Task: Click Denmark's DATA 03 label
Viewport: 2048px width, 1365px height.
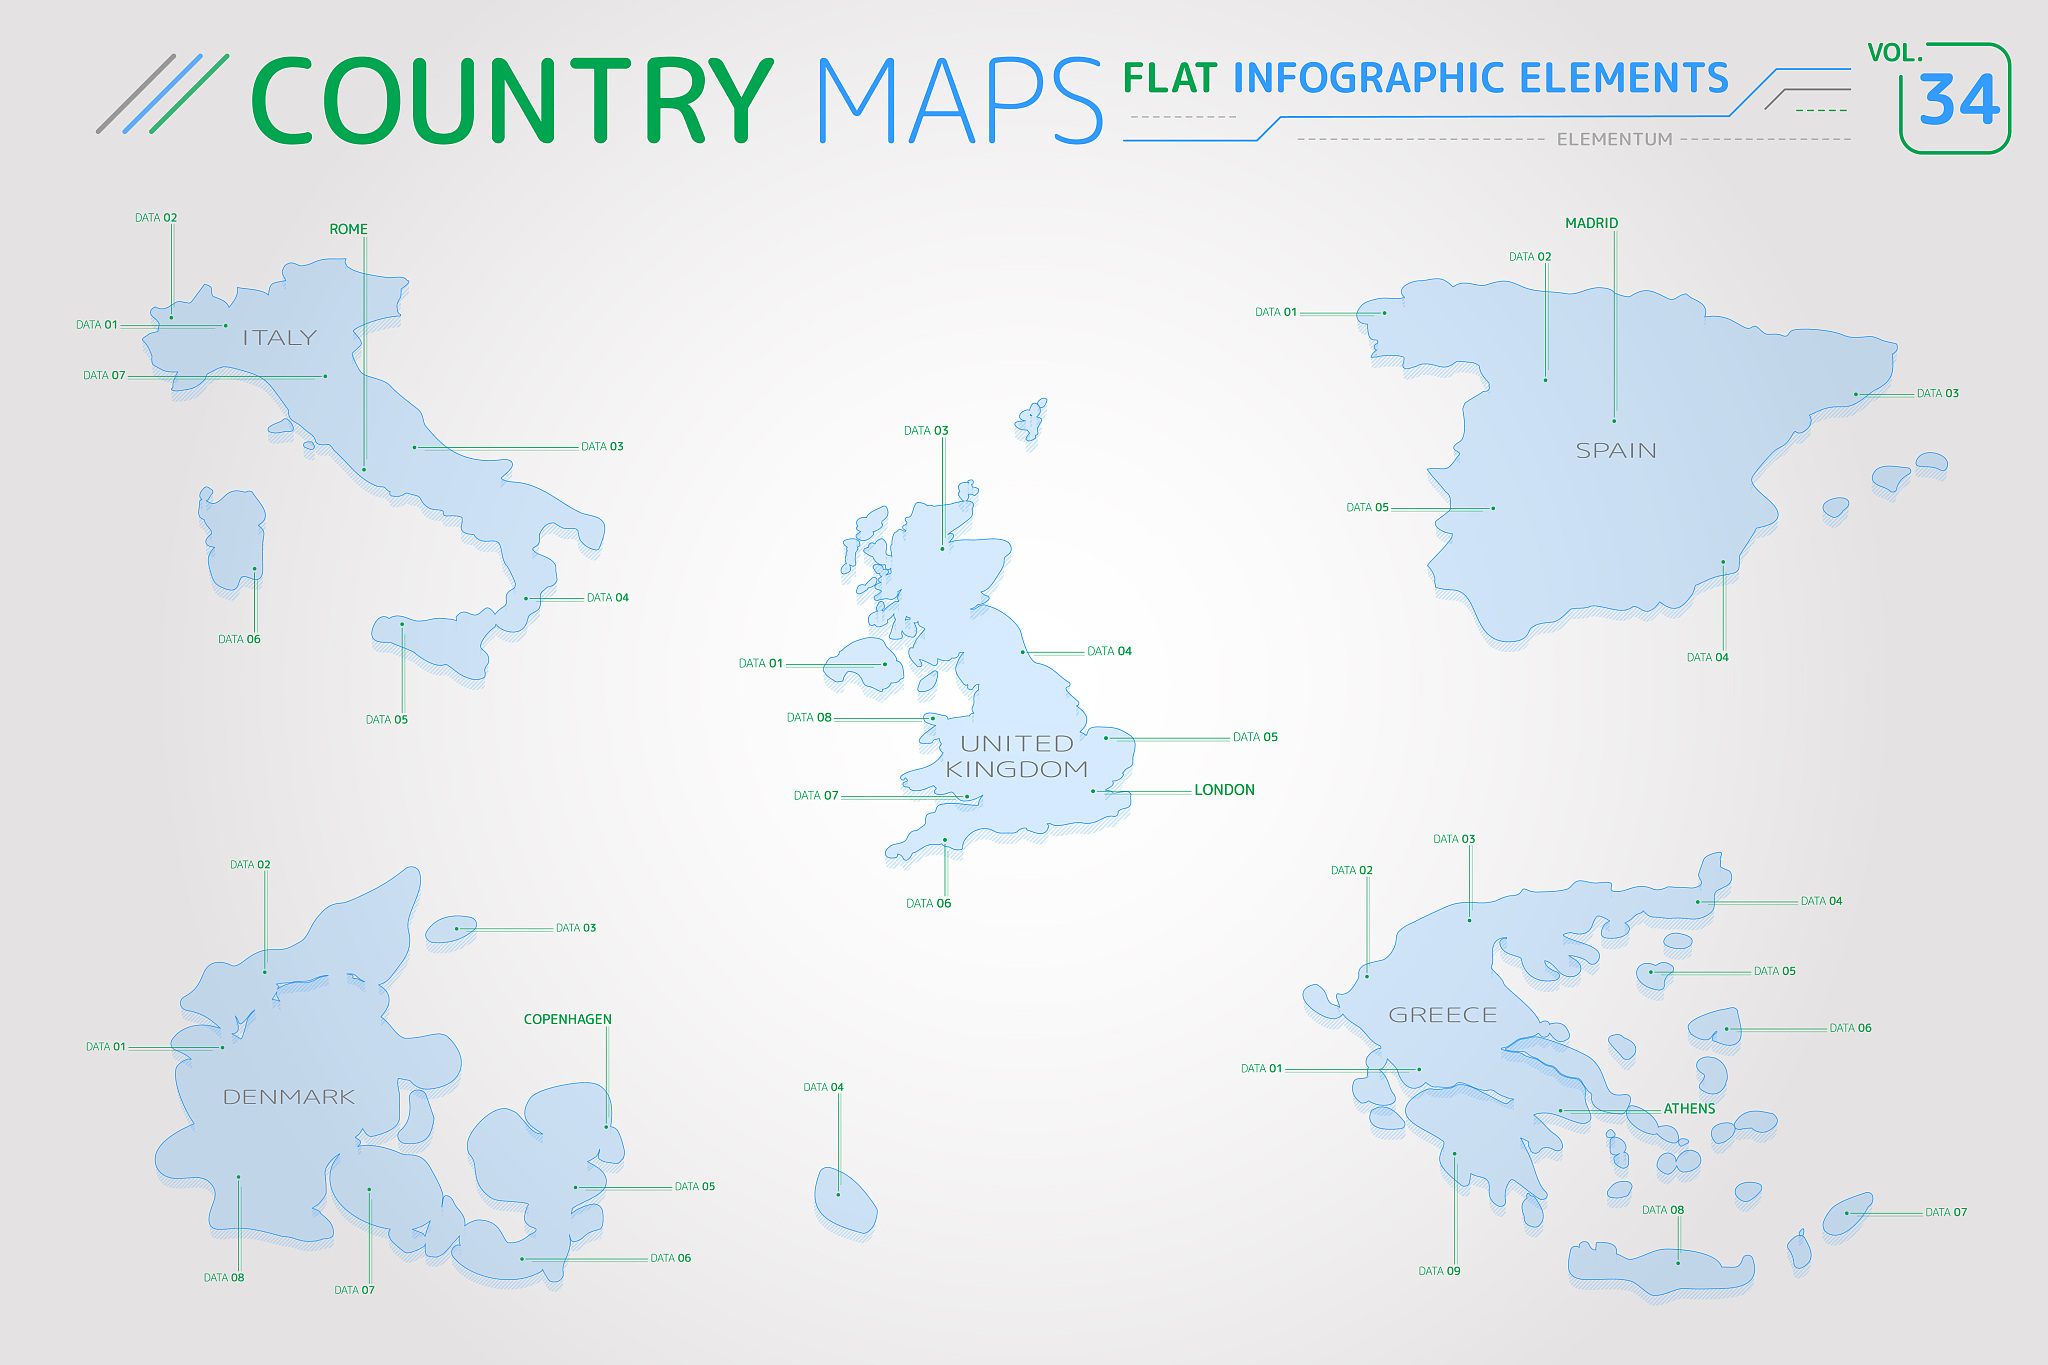Action: 576,929
